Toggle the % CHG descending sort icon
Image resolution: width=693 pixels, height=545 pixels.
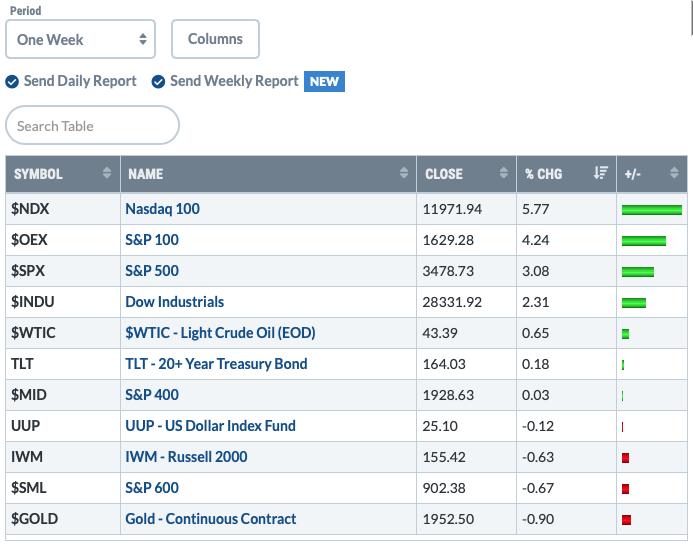601,173
